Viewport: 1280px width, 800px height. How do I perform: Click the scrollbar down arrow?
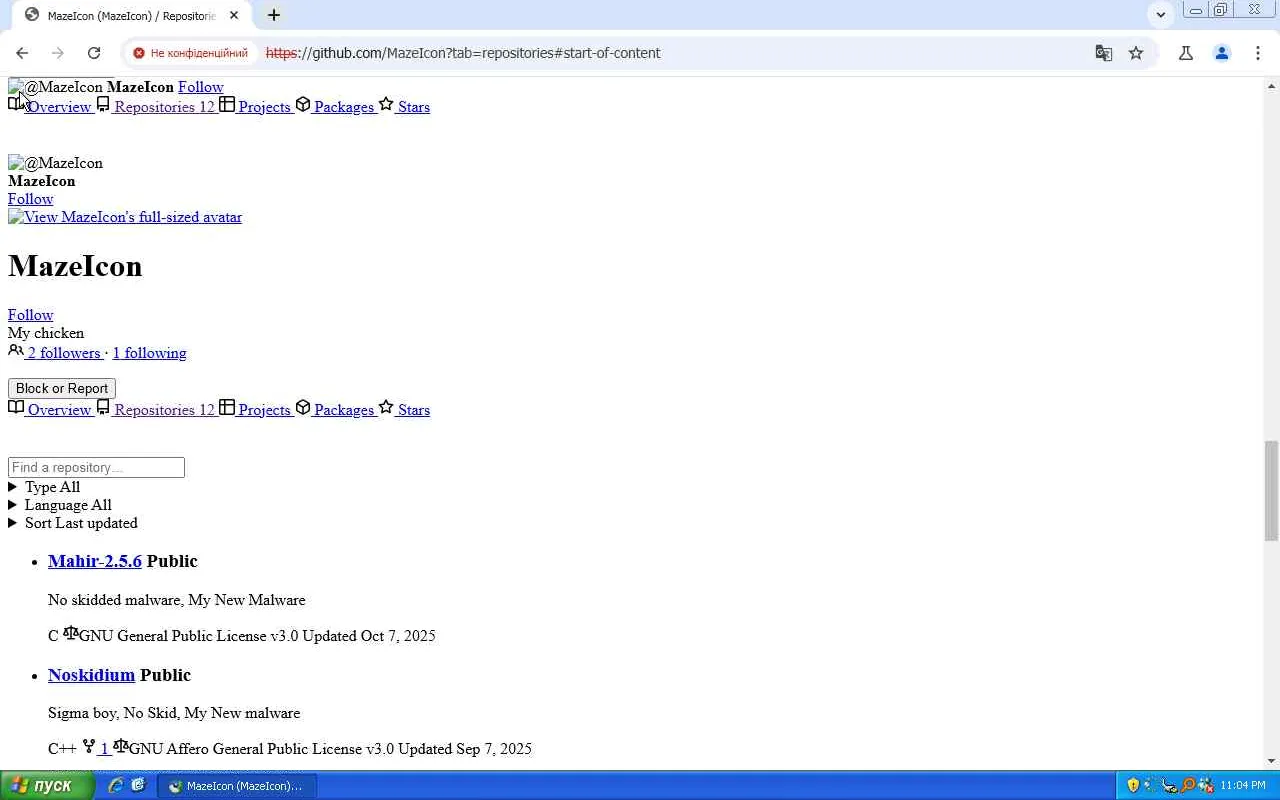coord(1271,761)
